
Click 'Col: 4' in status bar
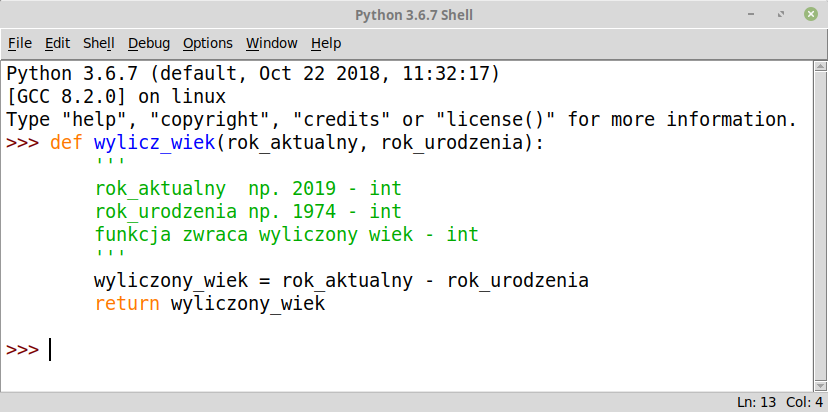pos(804,402)
